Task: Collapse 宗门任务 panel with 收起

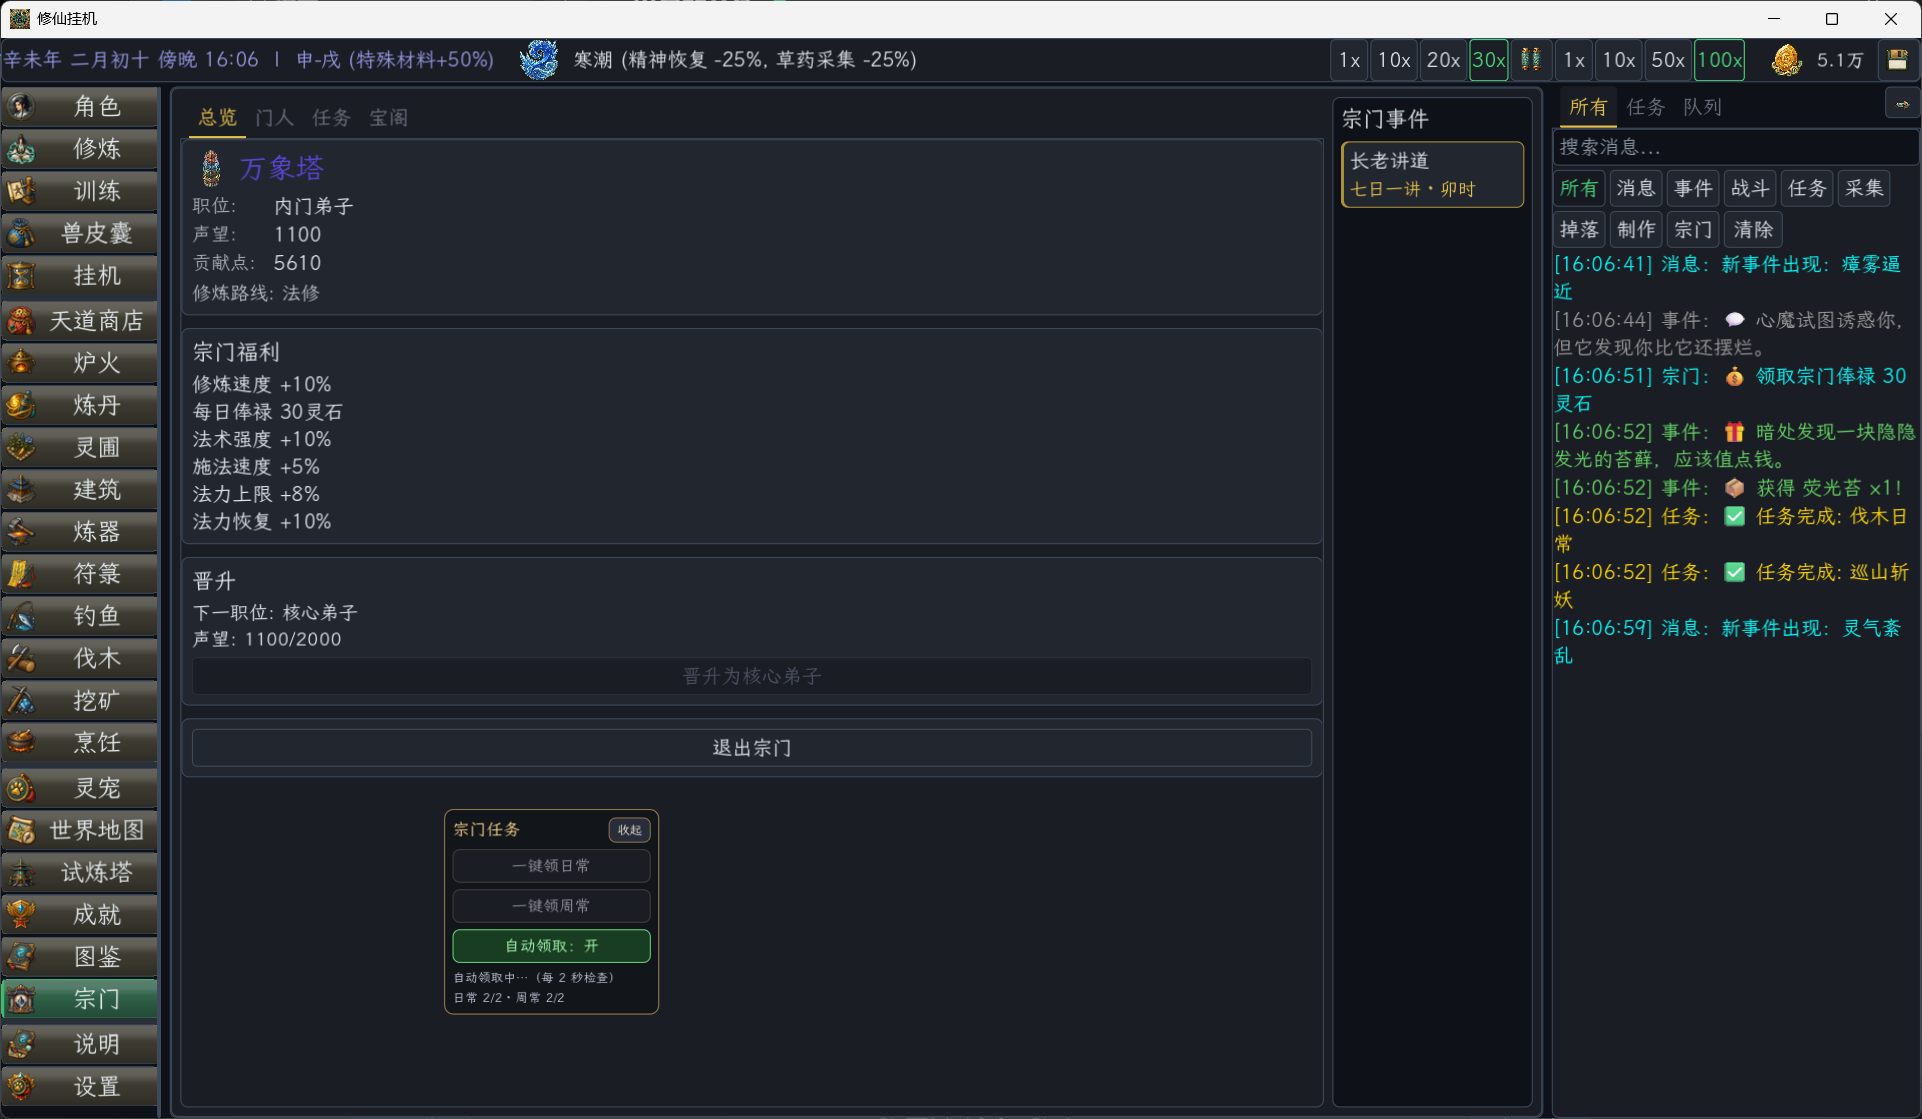Action: (x=630, y=830)
